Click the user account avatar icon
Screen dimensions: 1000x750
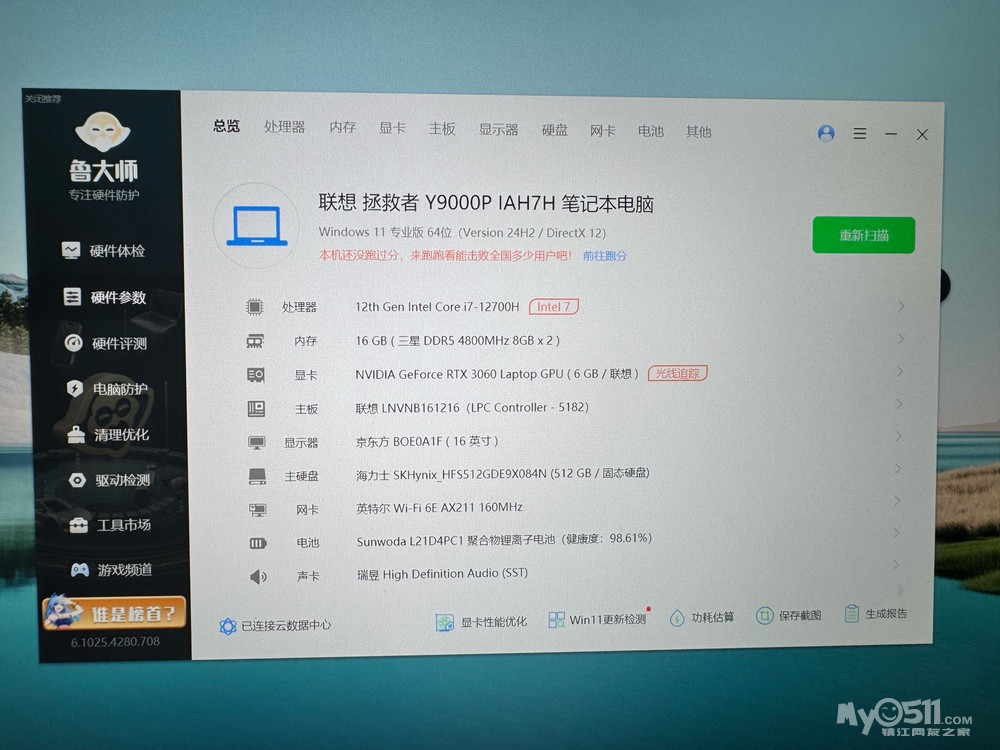pos(826,133)
